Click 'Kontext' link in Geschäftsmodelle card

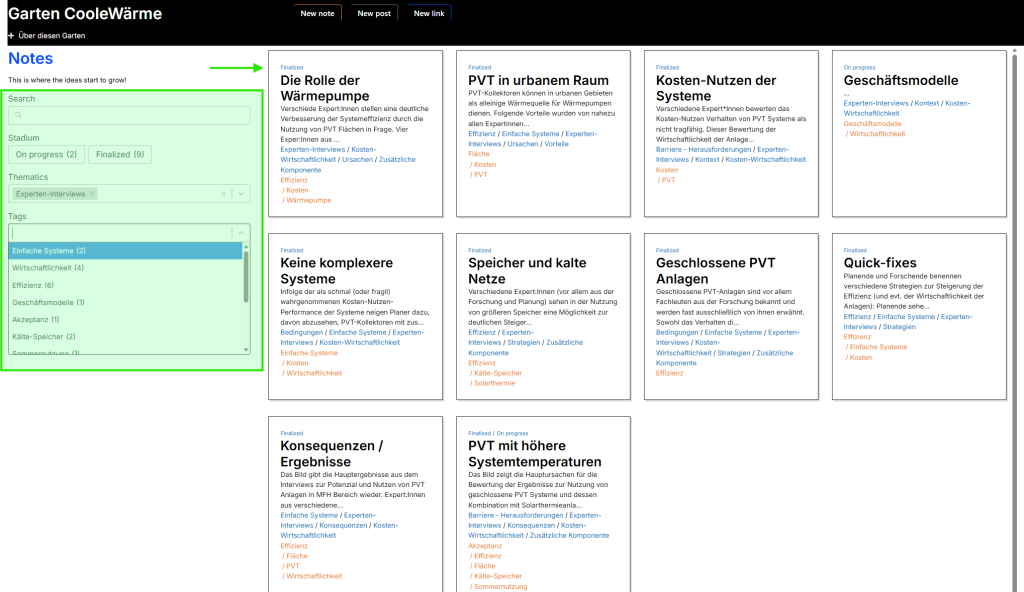(x=927, y=103)
